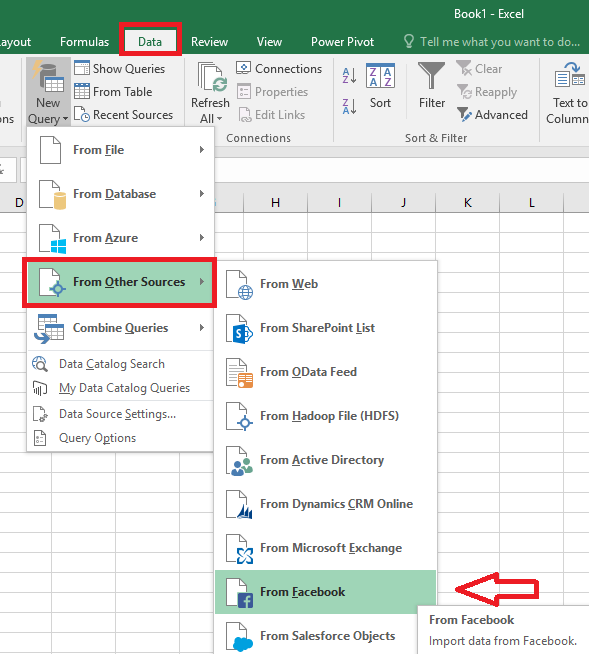Click the From Facebook icon
The image size is (589, 654).
(239, 592)
